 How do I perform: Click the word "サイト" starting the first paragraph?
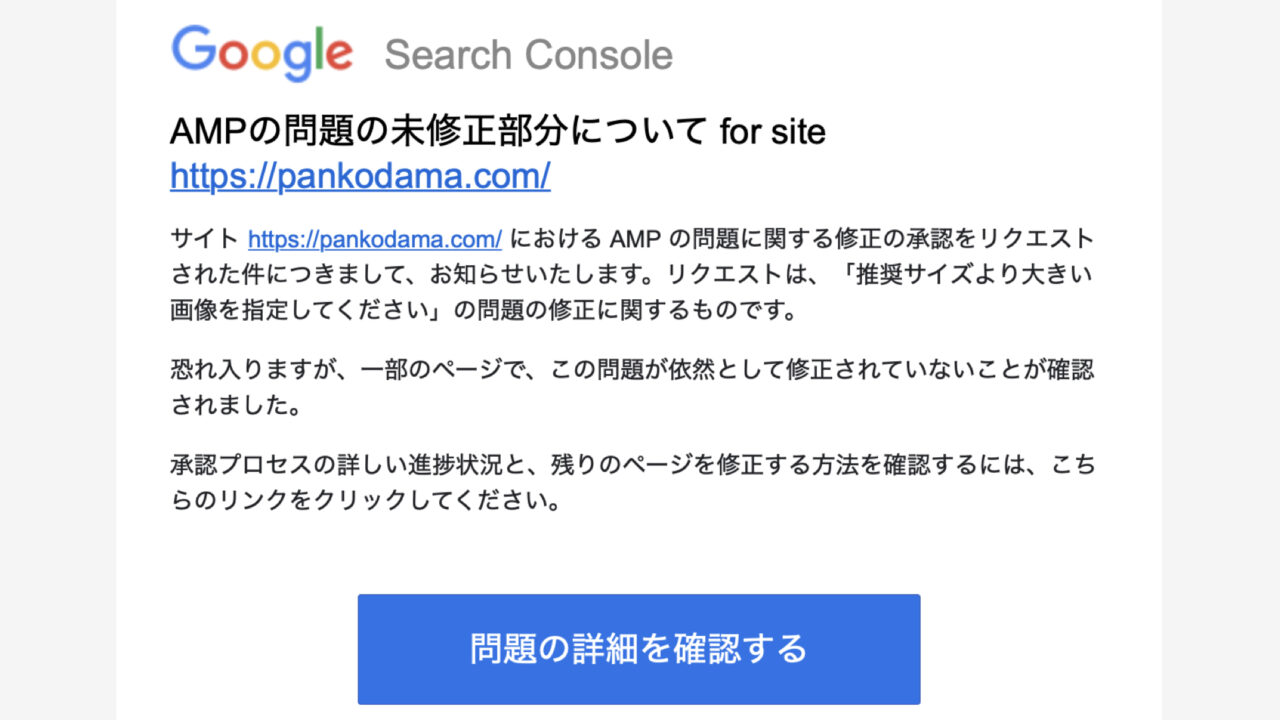[205, 240]
